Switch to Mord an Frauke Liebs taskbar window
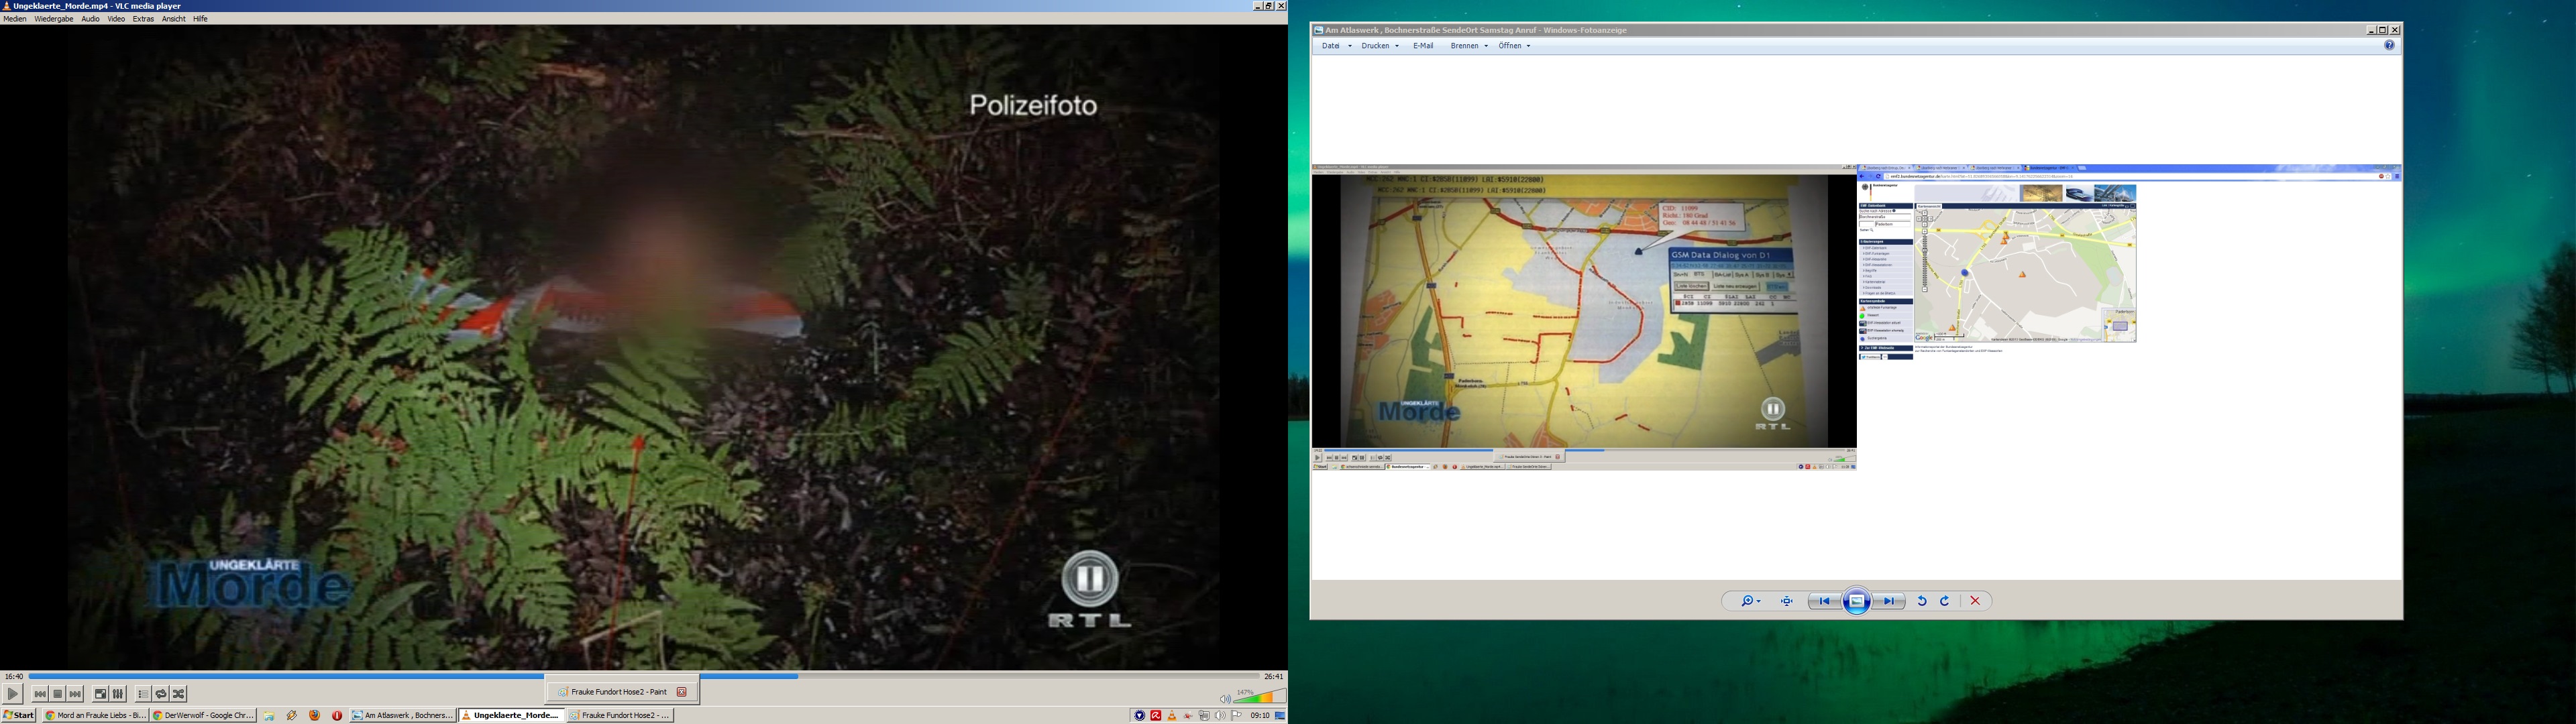This screenshot has width=2576, height=724. (x=95, y=716)
